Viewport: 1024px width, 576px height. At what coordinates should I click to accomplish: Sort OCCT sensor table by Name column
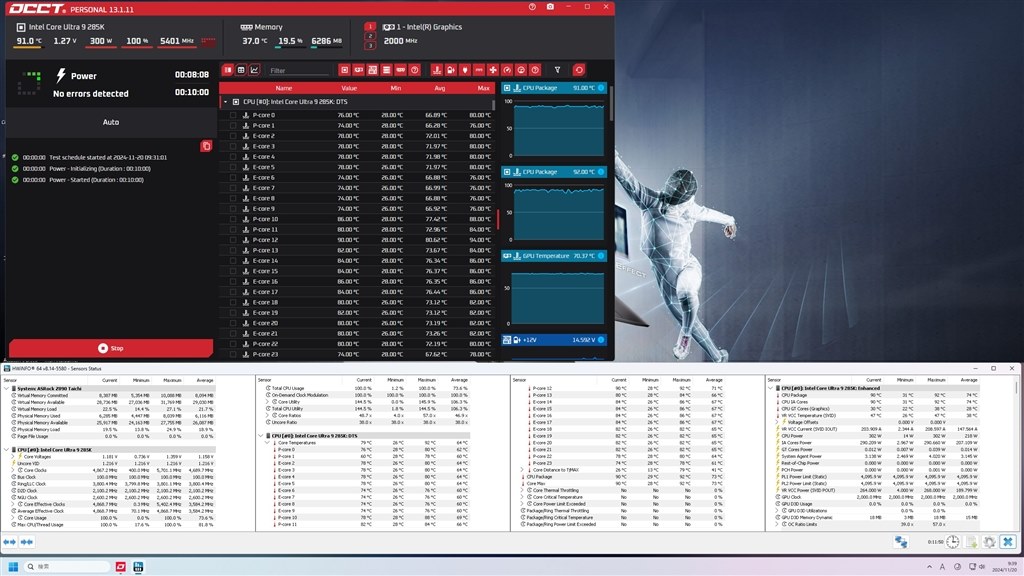click(283, 88)
